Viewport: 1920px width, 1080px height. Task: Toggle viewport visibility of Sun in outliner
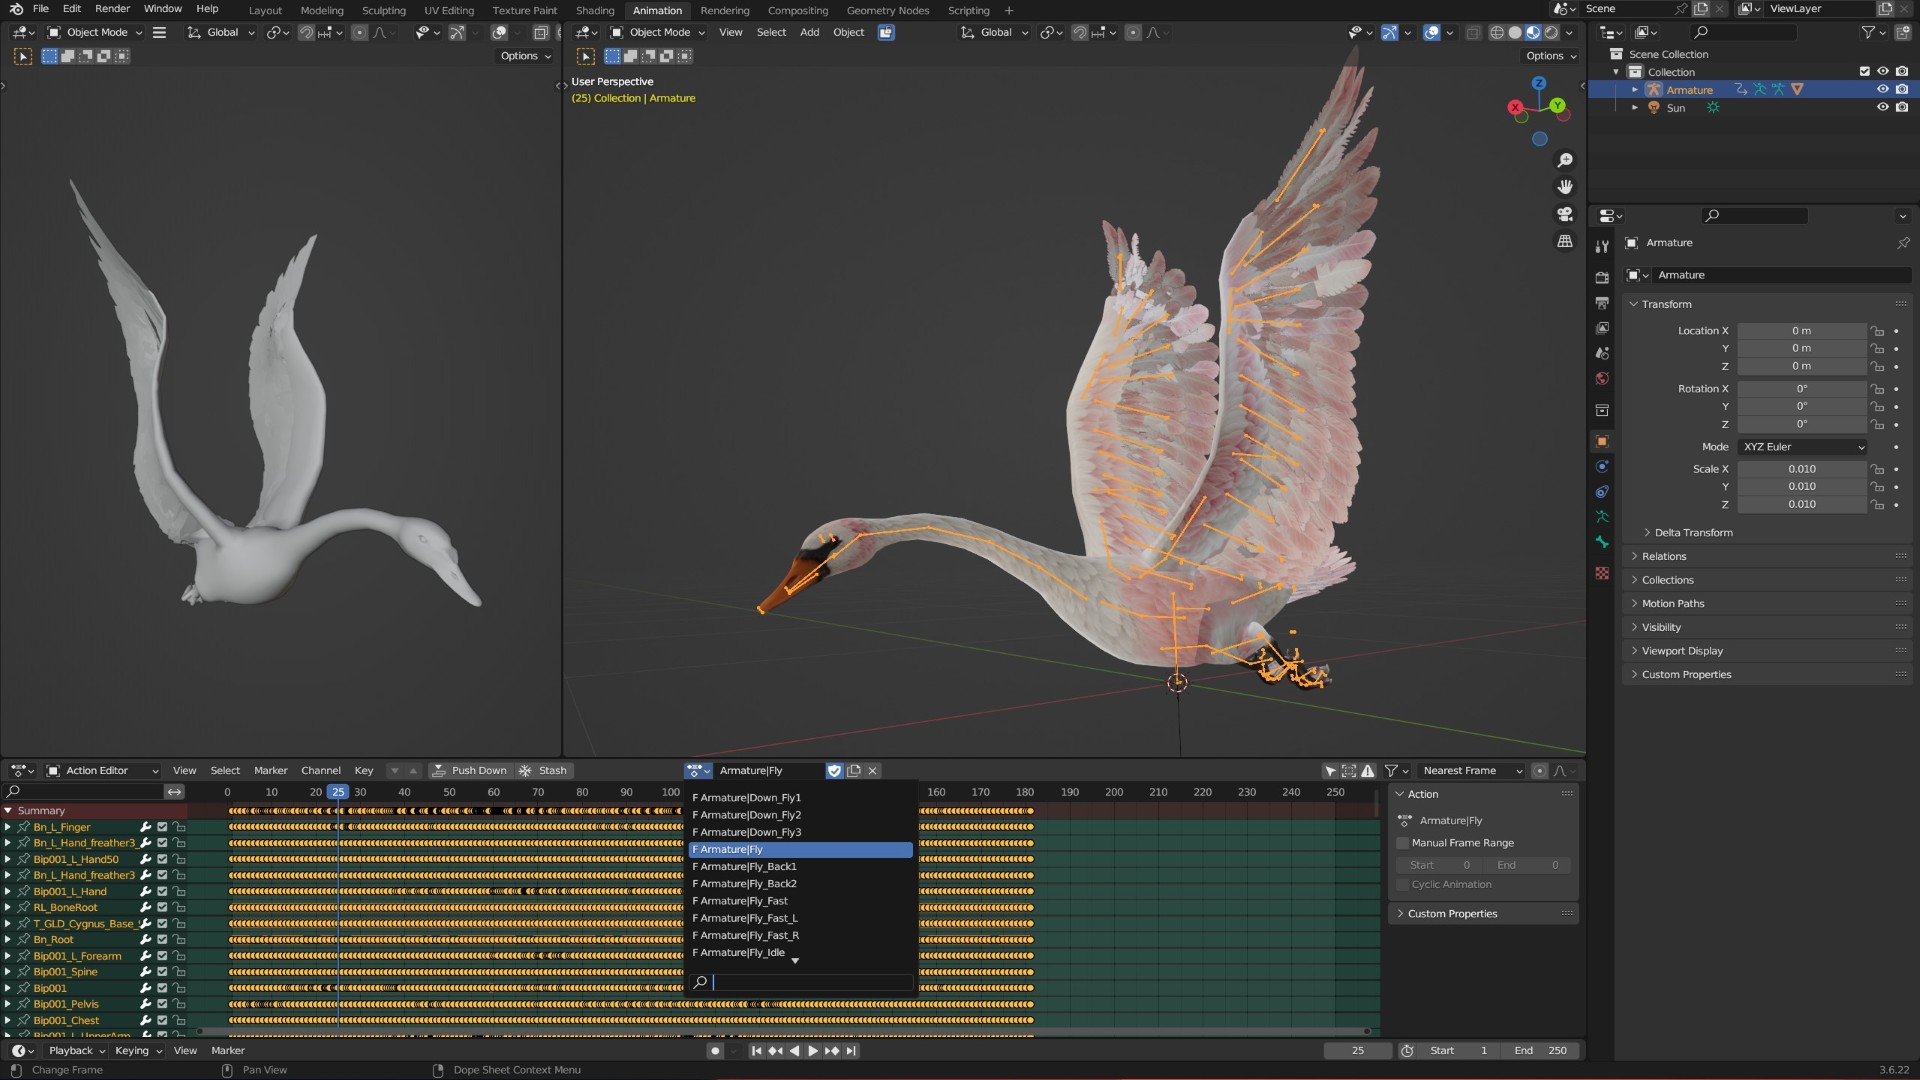(1883, 108)
